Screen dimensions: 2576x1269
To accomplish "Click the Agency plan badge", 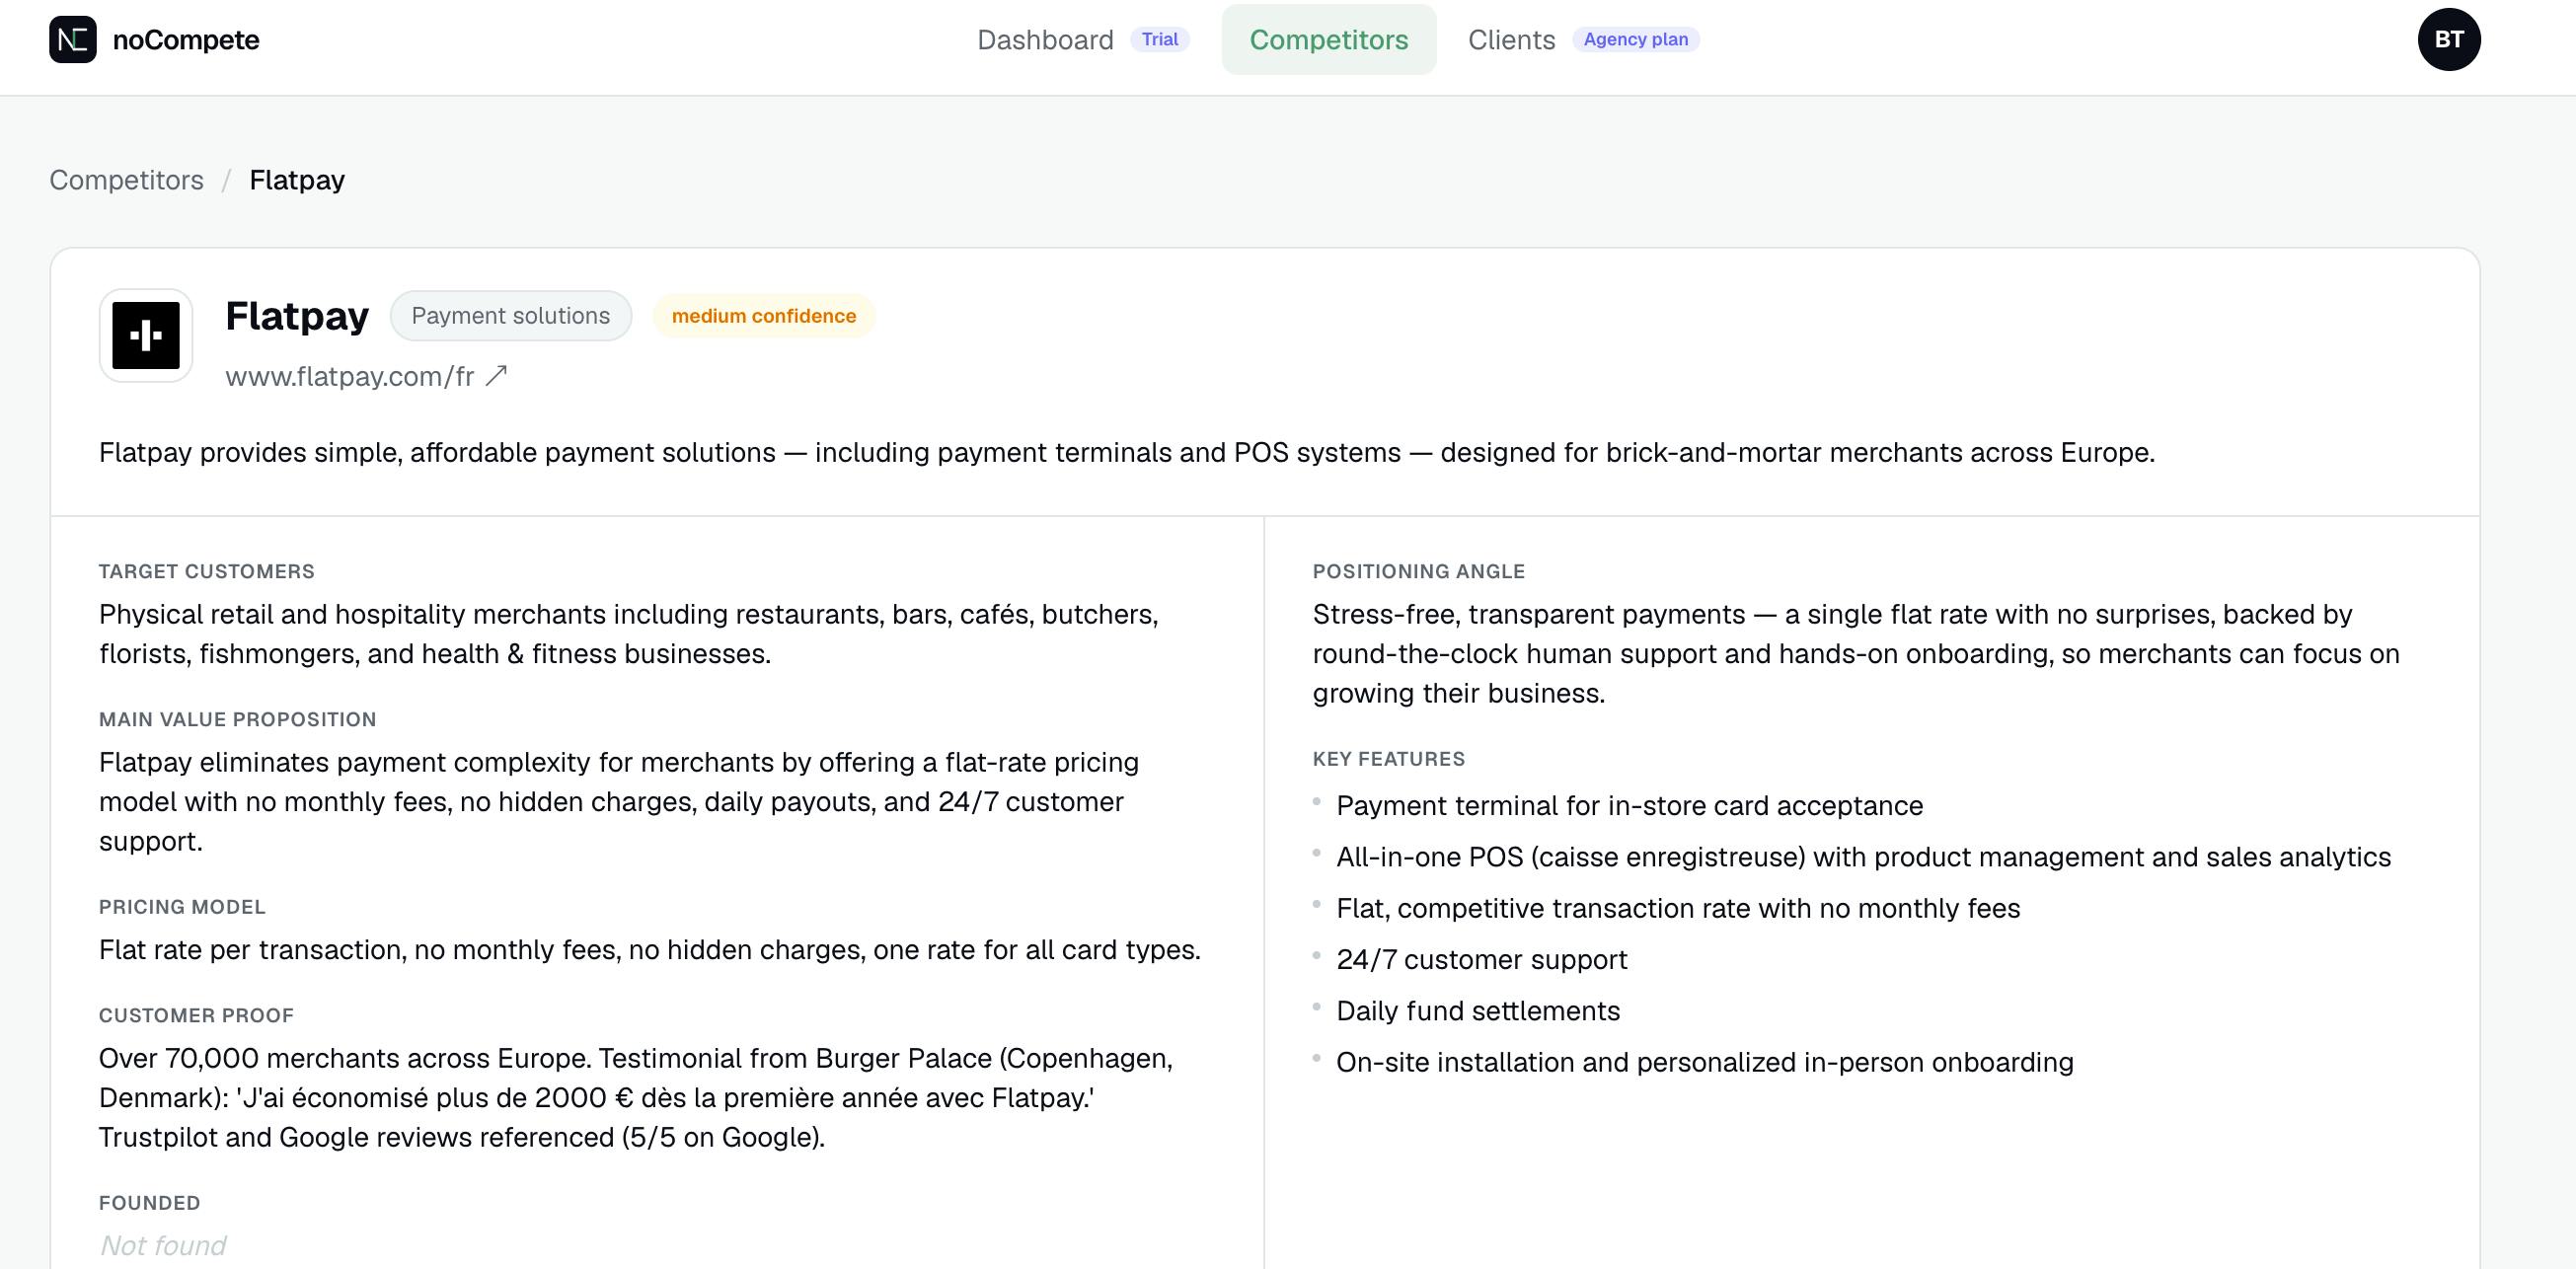I will 1636,40.
